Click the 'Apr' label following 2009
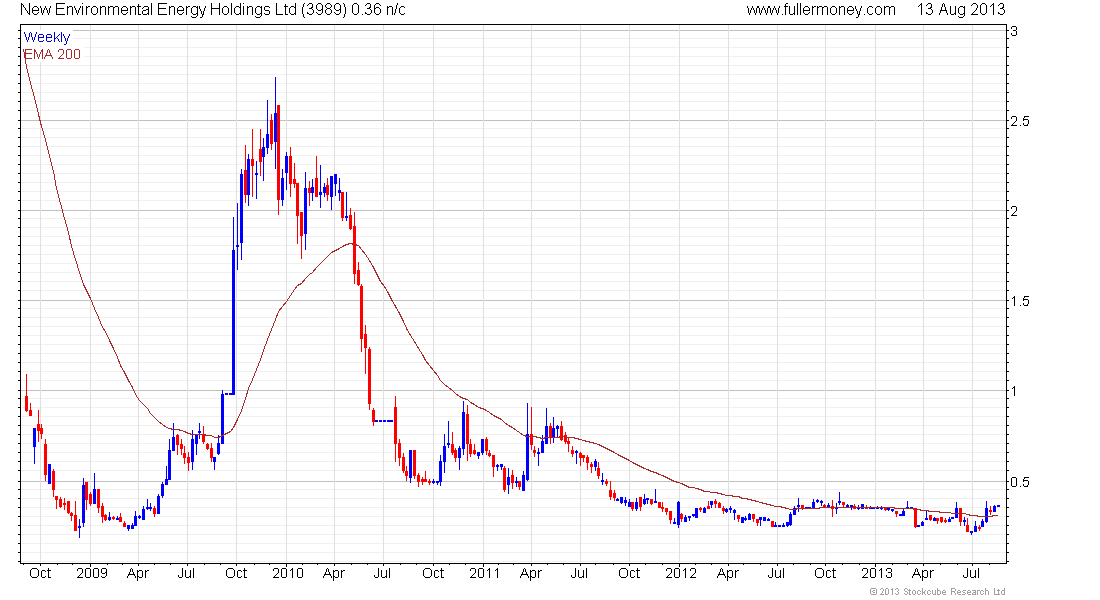 138,573
